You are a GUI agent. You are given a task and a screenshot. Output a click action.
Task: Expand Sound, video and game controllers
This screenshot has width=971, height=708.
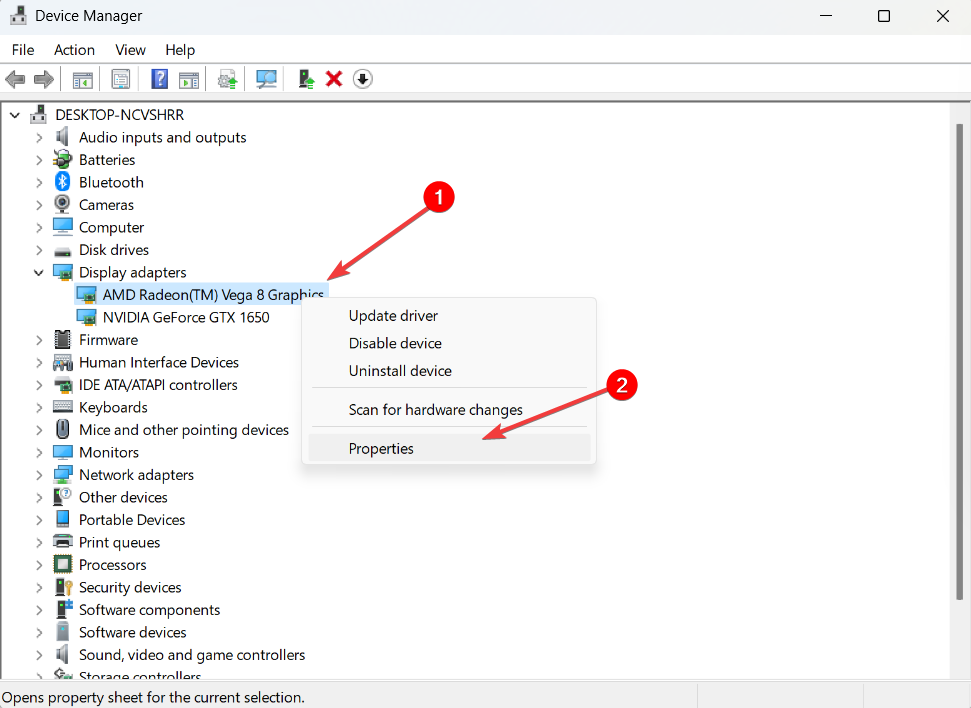pyautogui.click(x=39, y=655)
